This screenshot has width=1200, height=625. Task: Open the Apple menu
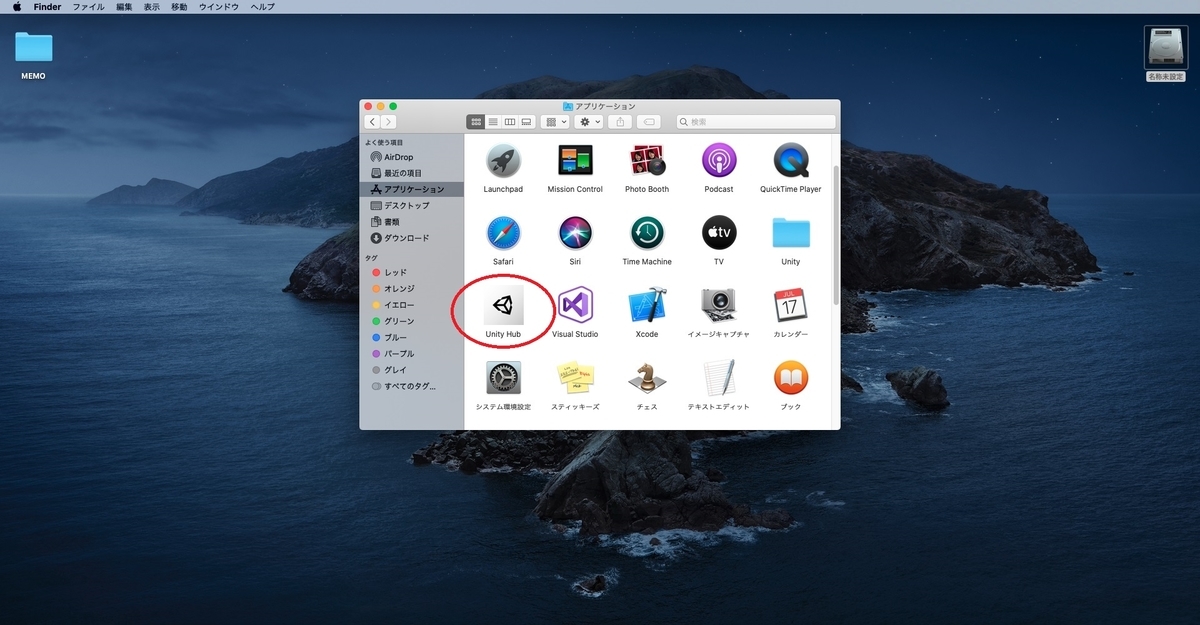coord(16,7)
